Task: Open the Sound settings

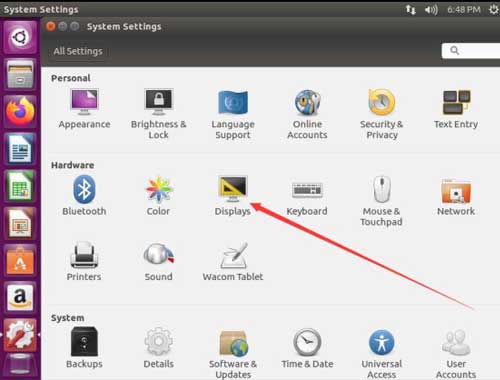Action: [x=159, y=261]
